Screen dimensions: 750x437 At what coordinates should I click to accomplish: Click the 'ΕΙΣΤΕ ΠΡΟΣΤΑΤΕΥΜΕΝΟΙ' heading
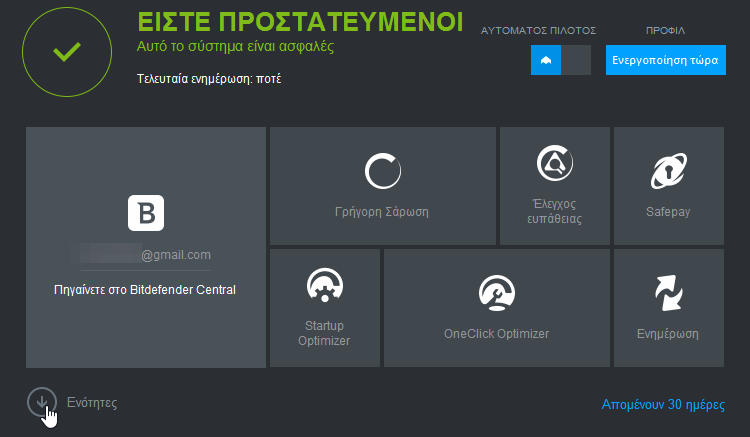click(x=300, y=22)
